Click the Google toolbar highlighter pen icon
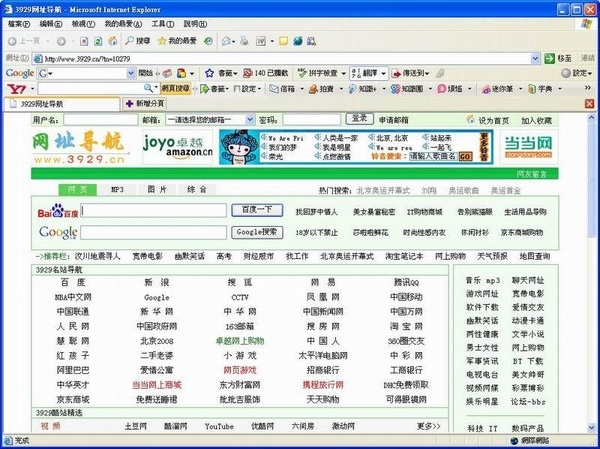Image resolution: width=600 pixels, height=449 pixels. tap(440, 72)
